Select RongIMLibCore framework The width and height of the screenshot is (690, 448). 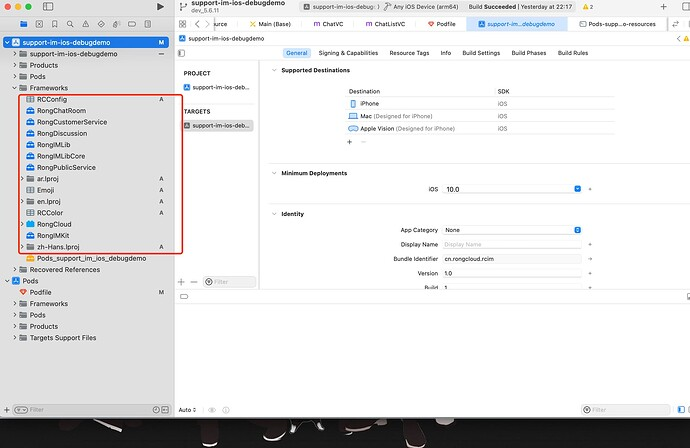[61, 156]
